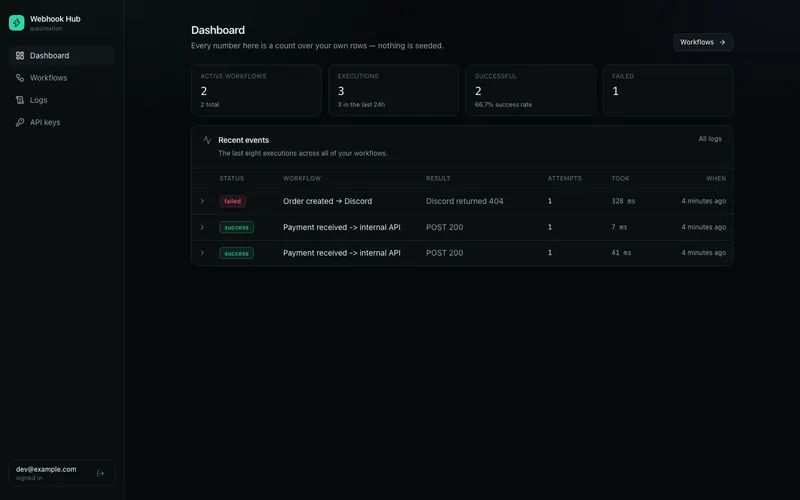Click the Active Workflows stat card
Screen dimensions: 800x500
click(x=256, y=90)
